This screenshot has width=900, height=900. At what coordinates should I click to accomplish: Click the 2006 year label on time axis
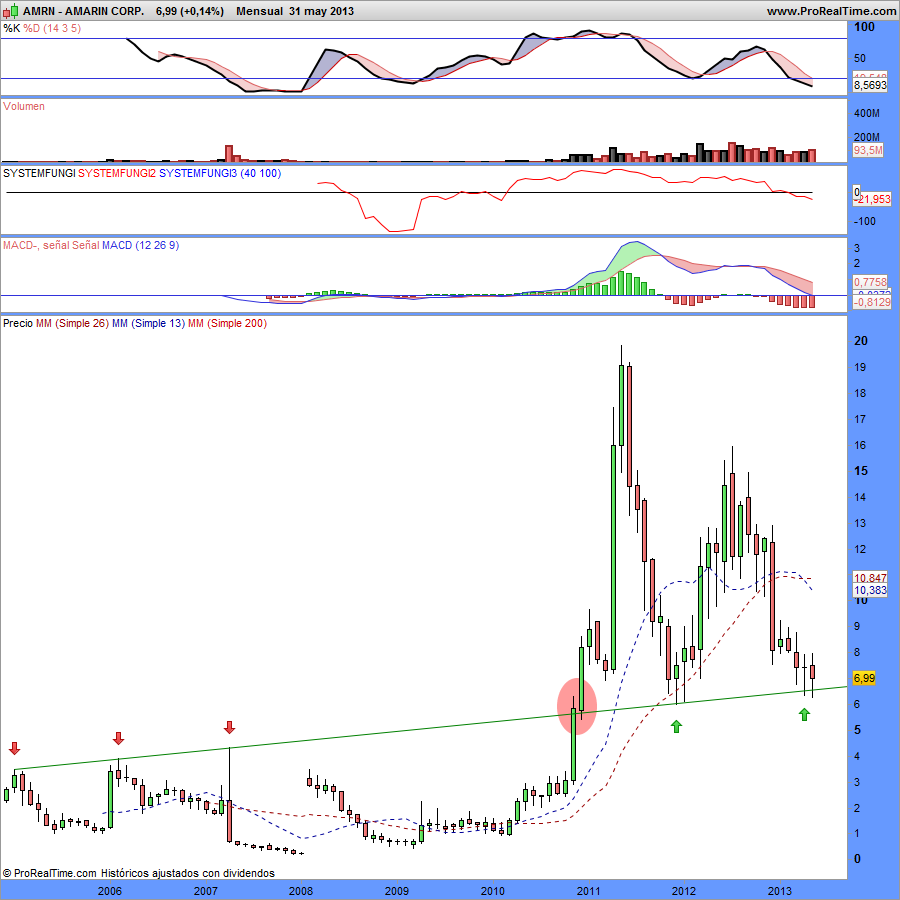click(x=110, y=891)
